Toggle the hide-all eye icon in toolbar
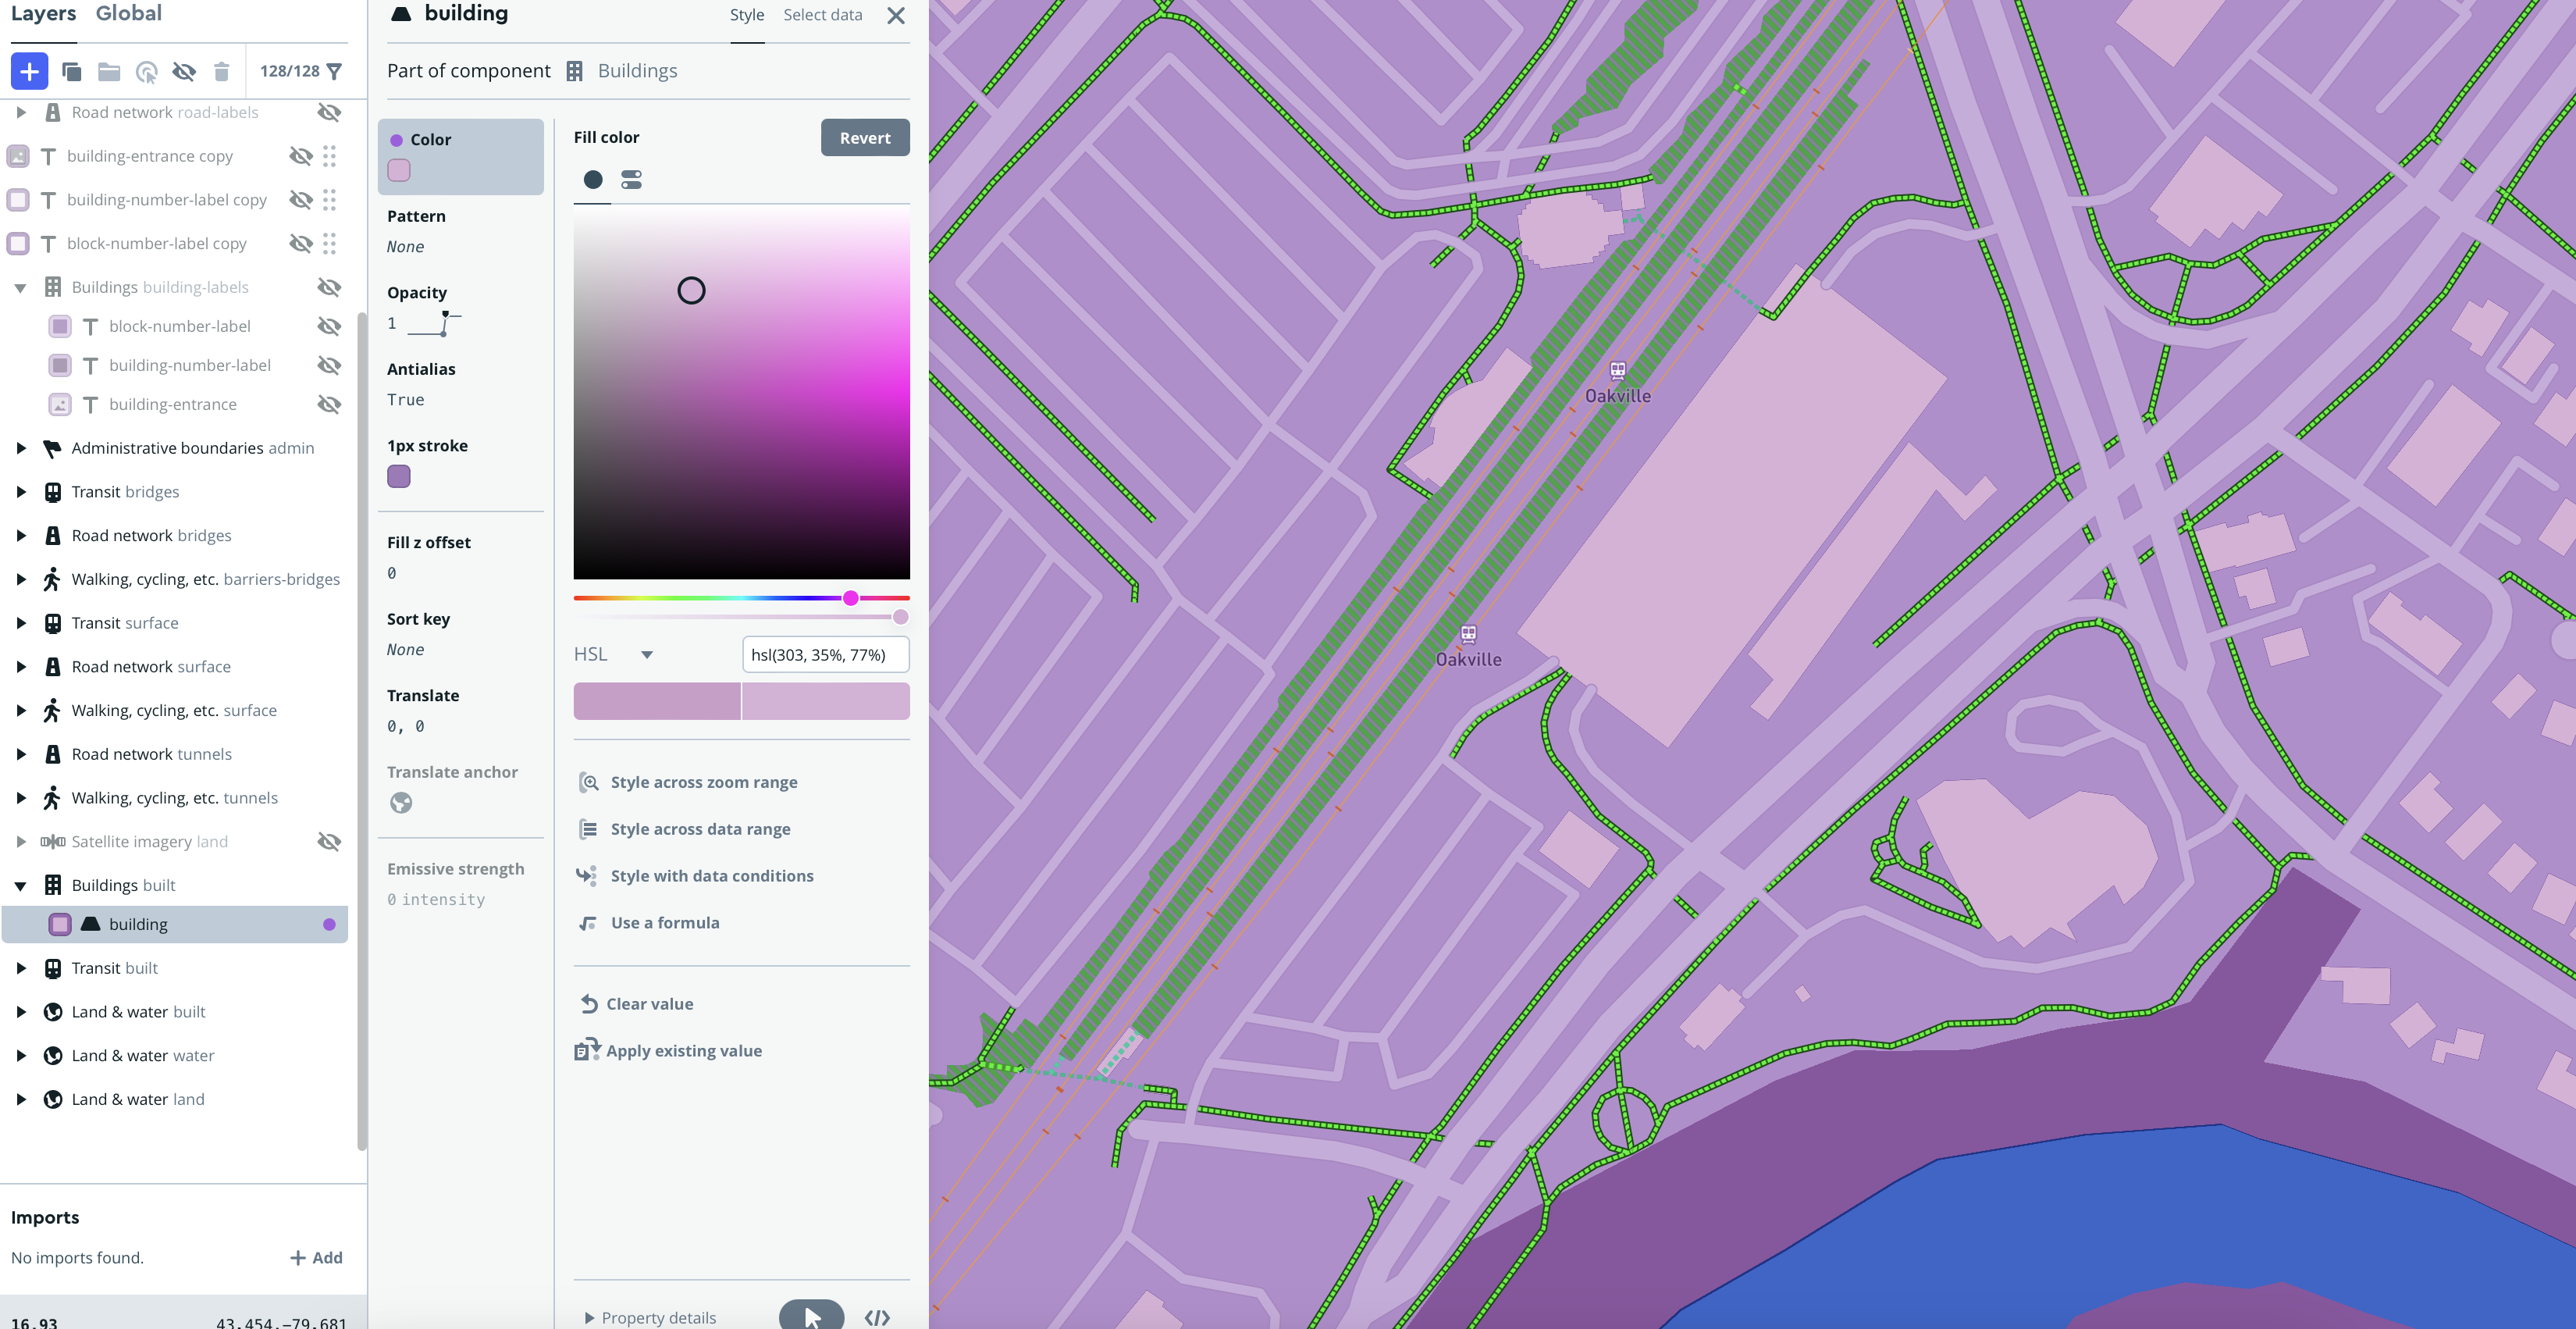 pyautogui.click(x=184, y=71)
